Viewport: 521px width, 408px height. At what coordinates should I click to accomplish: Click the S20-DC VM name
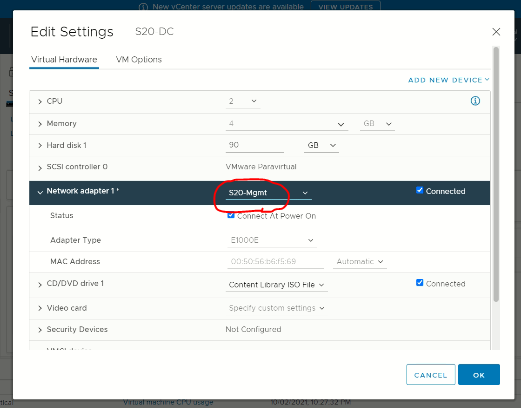154,32
